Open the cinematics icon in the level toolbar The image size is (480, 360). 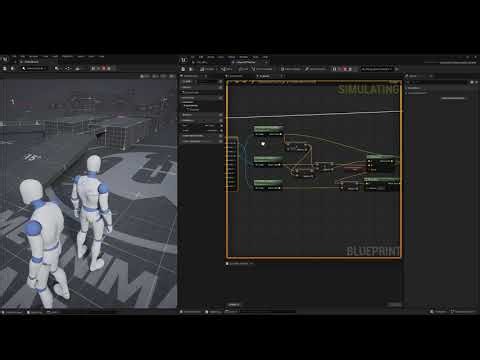(78, 68)
